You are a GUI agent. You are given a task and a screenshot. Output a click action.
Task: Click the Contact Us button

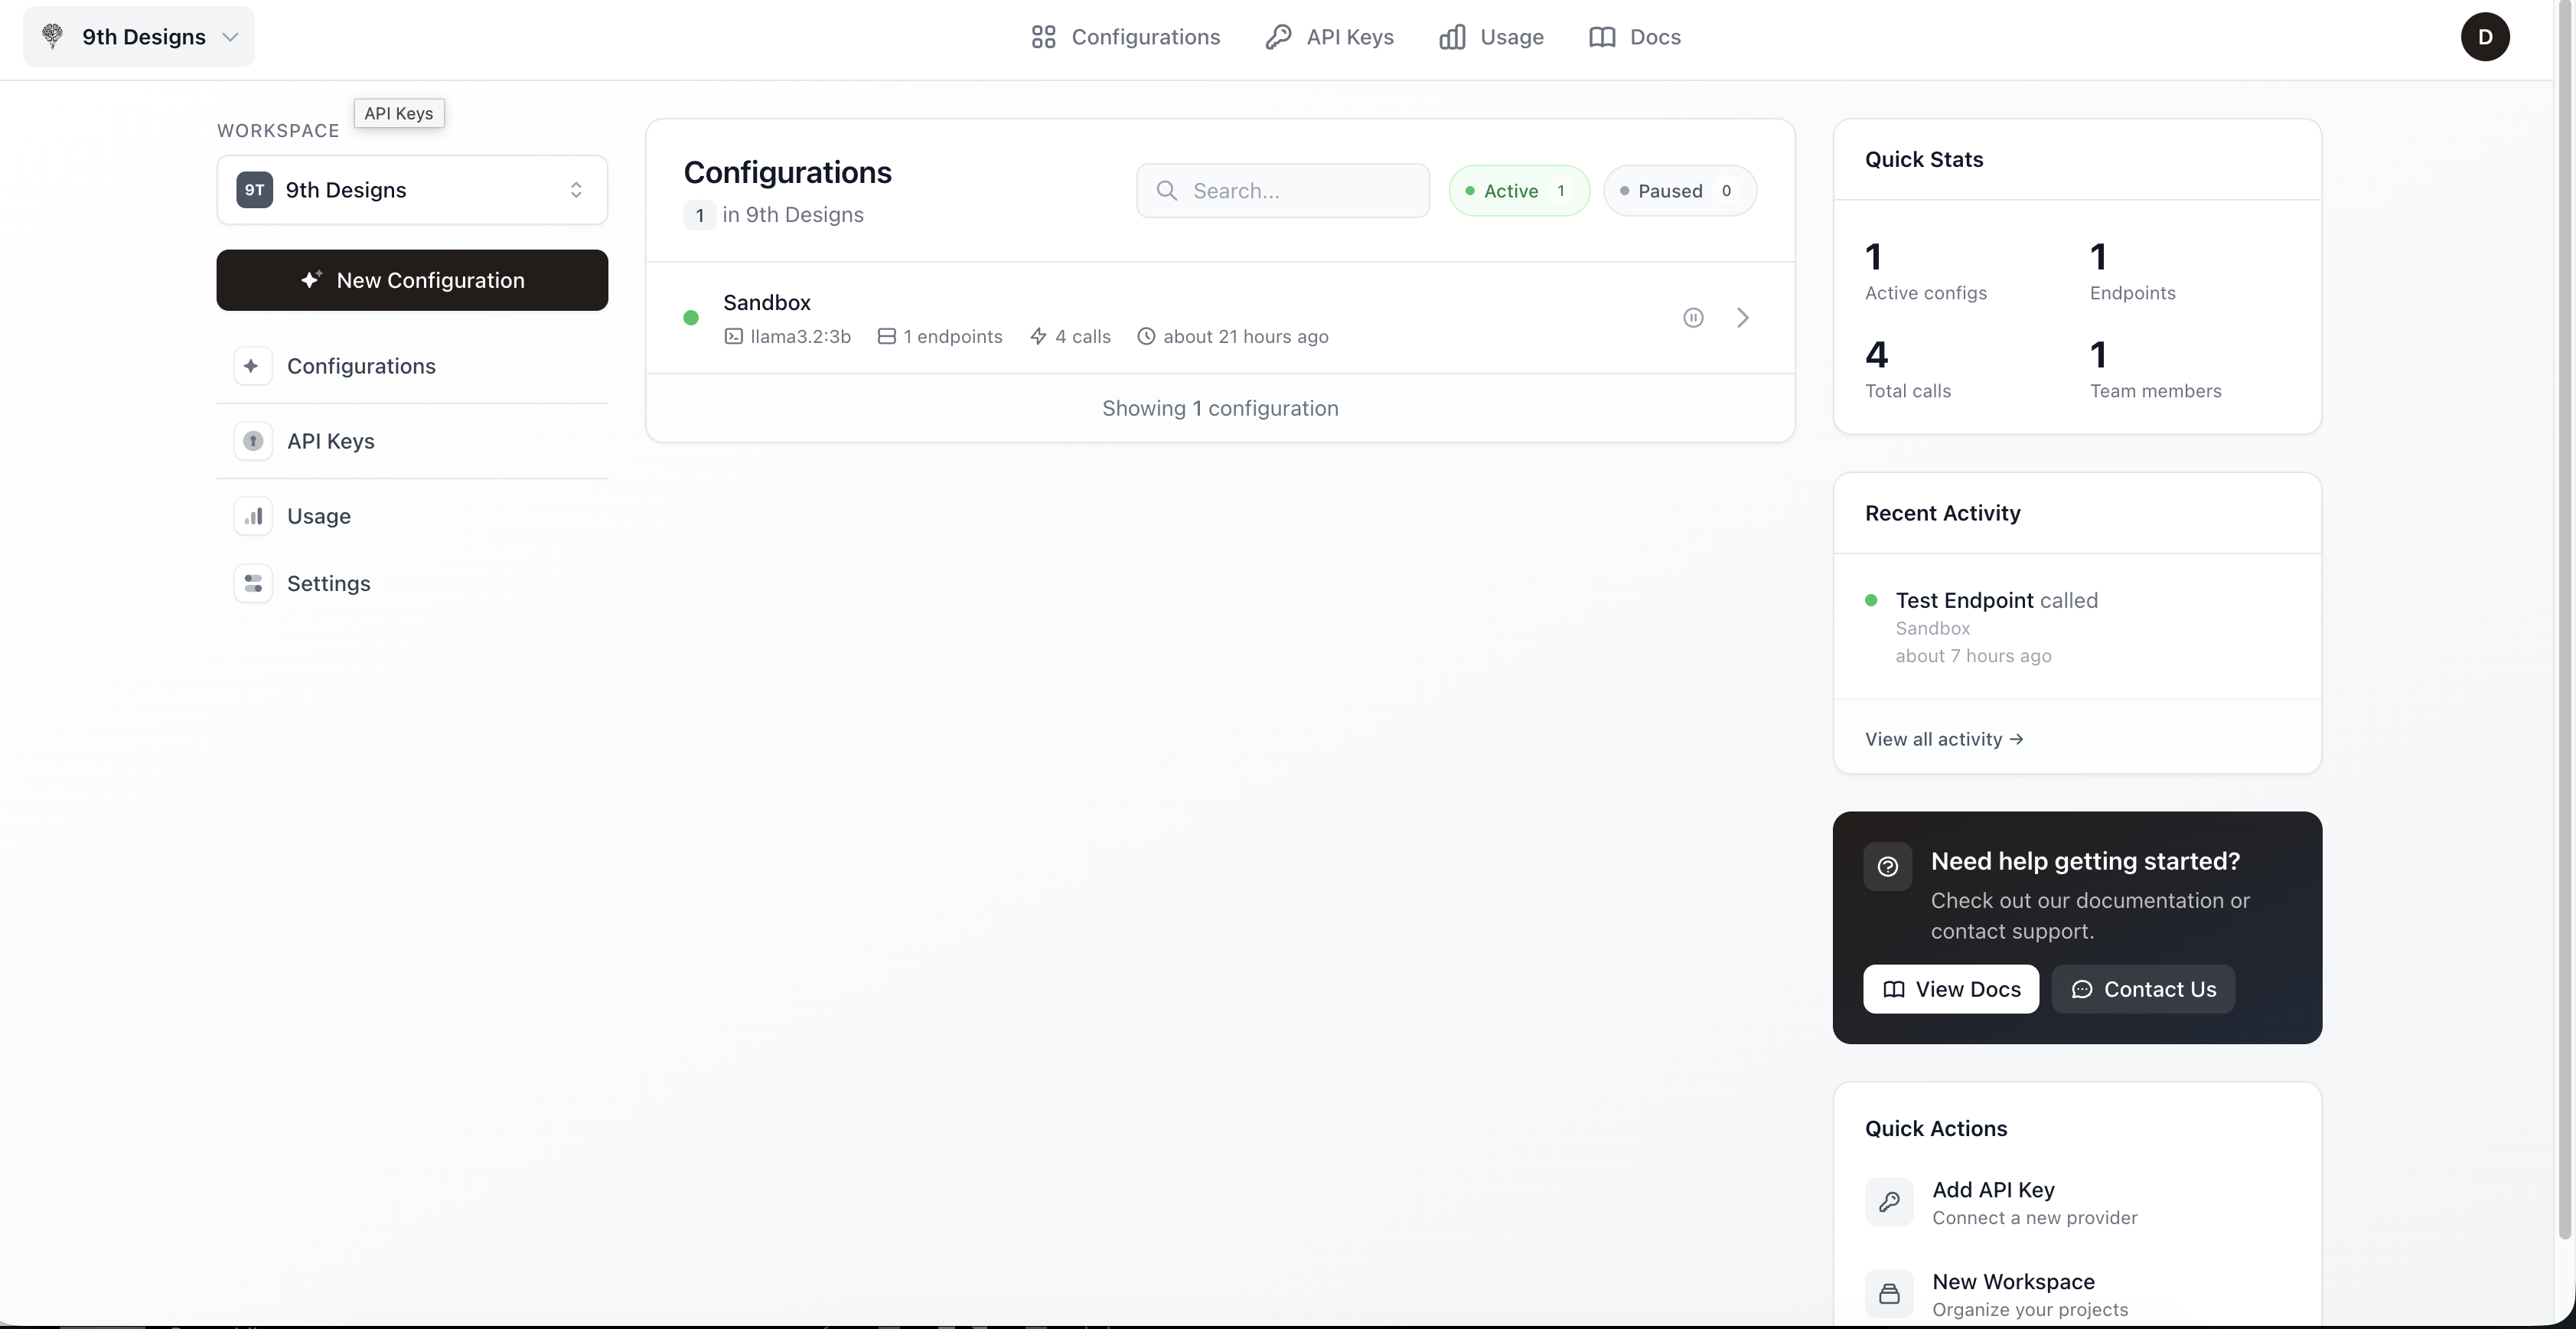(x=2143, y=989)
